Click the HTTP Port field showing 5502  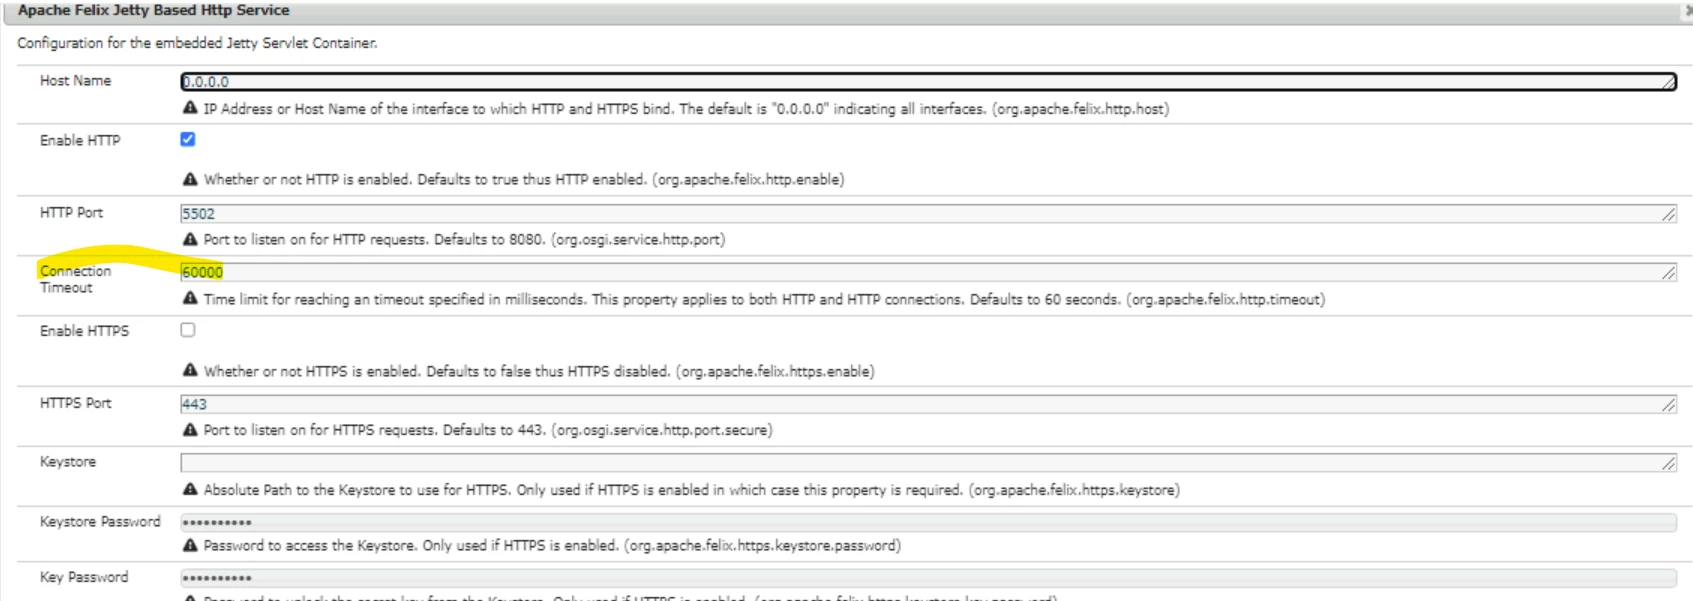click(928, 213)
